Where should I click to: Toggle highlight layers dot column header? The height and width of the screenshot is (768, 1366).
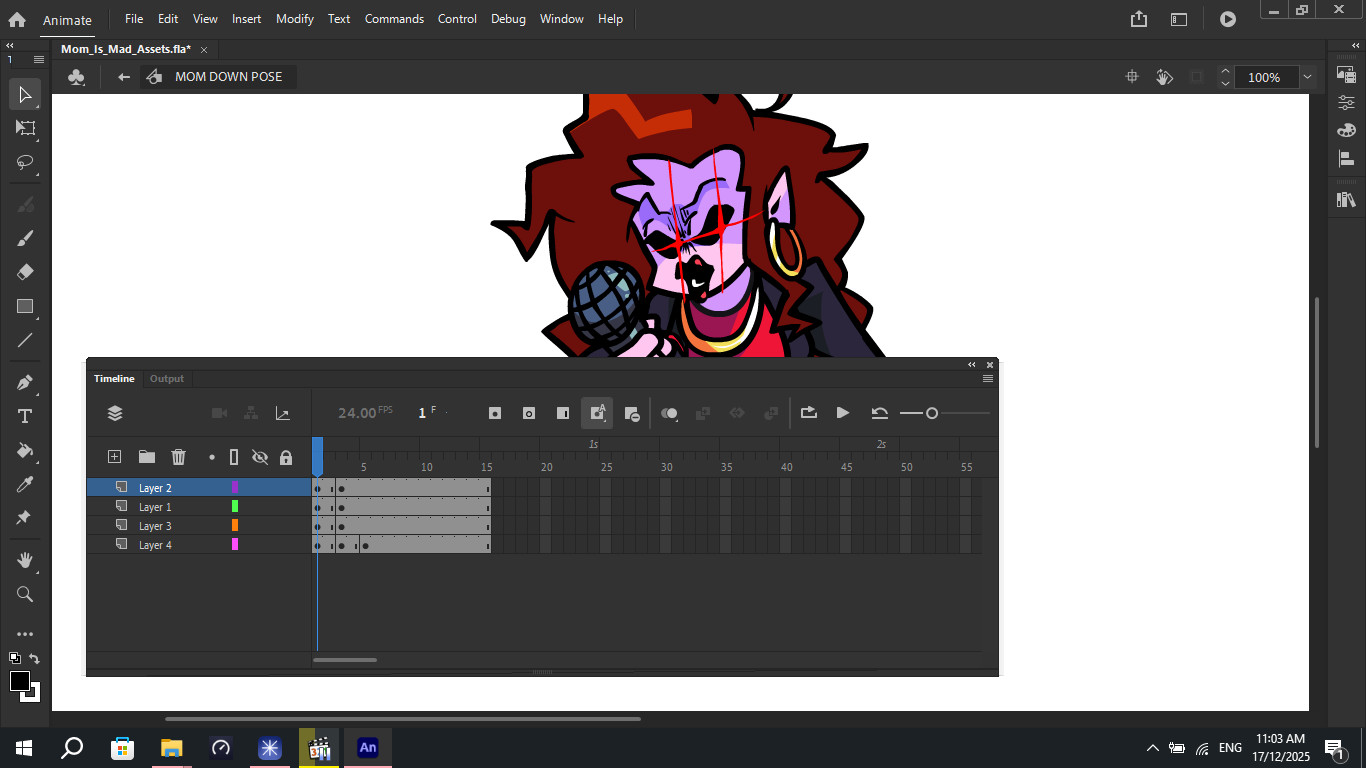tap(212, 457)
